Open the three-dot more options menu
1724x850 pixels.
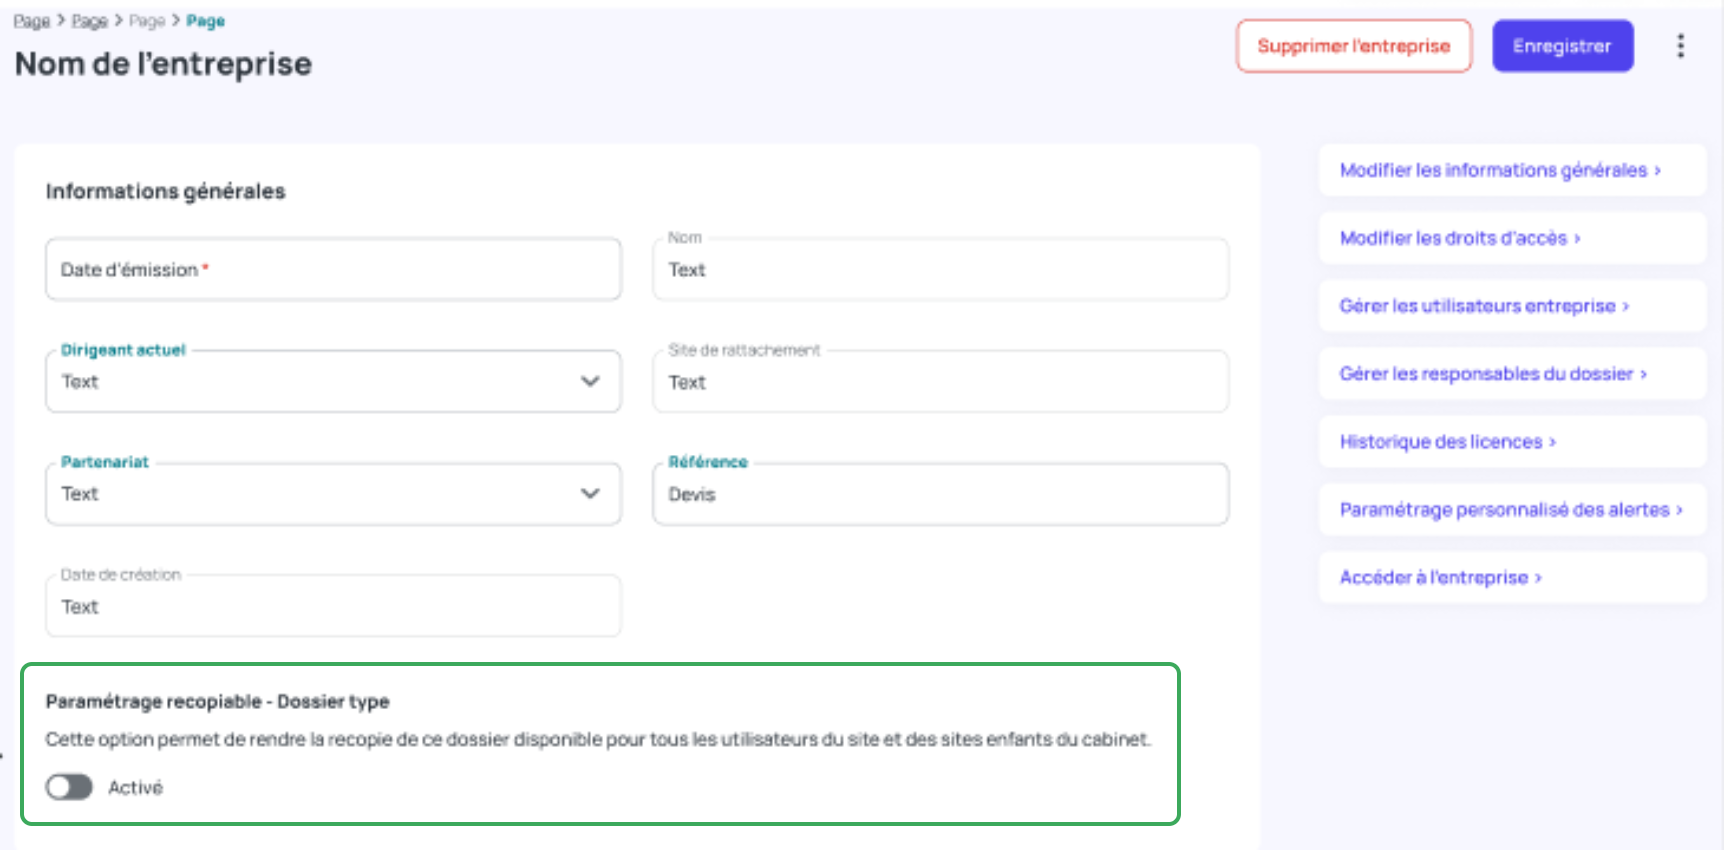pyautogui.click(x=1680, y=46)
